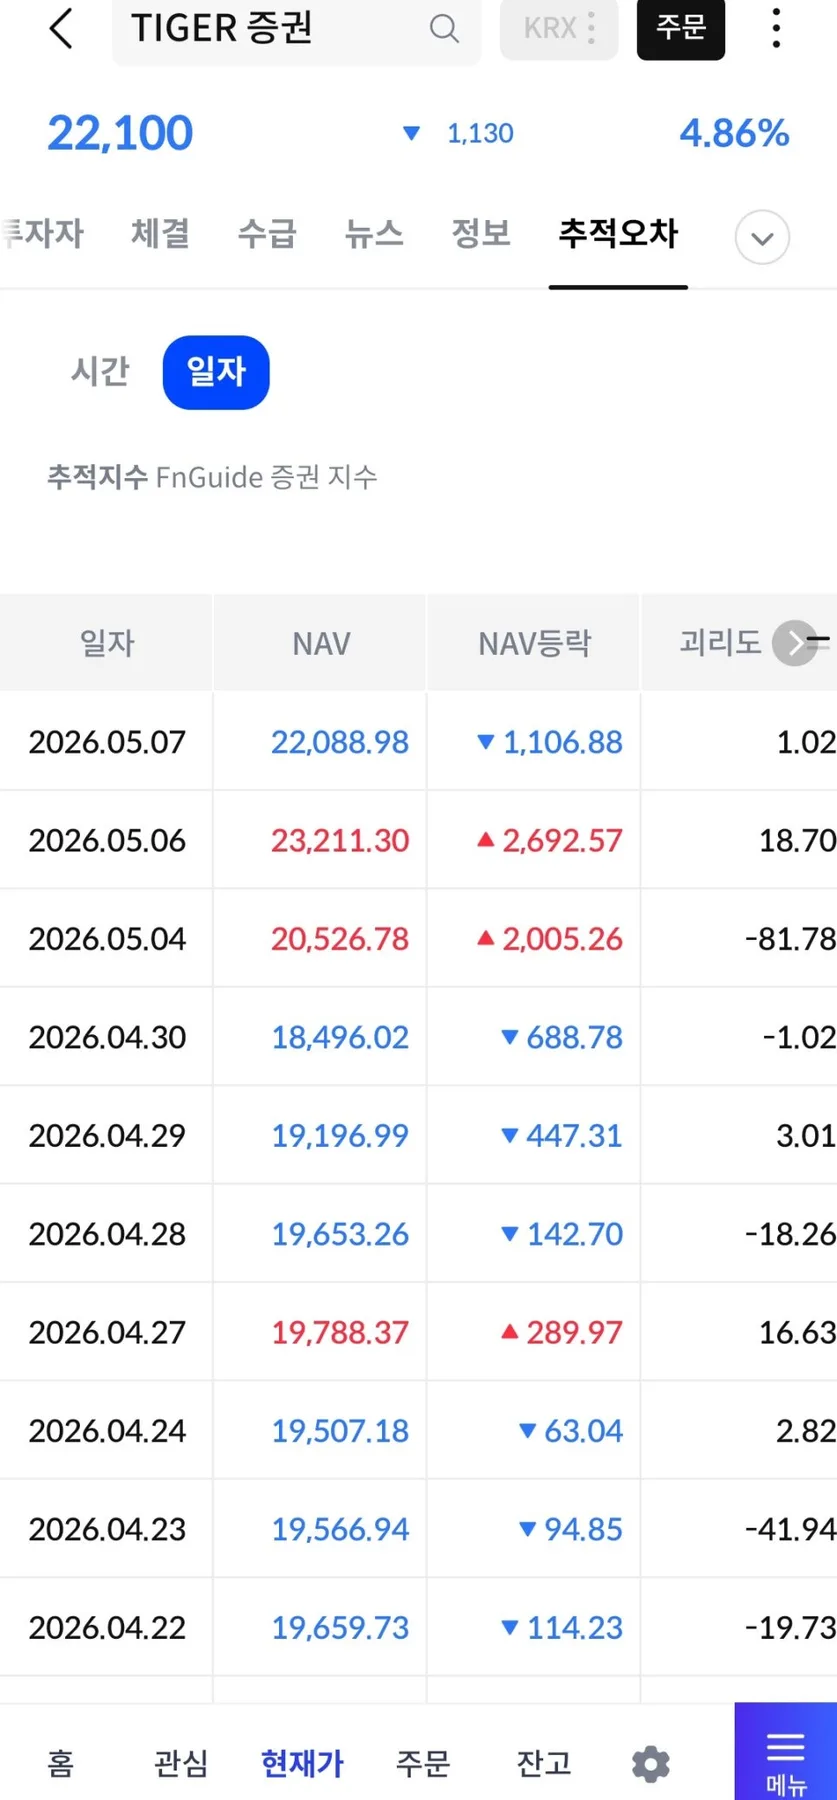Screen dimensions: 837x1800
Task: Tap the 1,130 price change value
Action: point(480,133)
